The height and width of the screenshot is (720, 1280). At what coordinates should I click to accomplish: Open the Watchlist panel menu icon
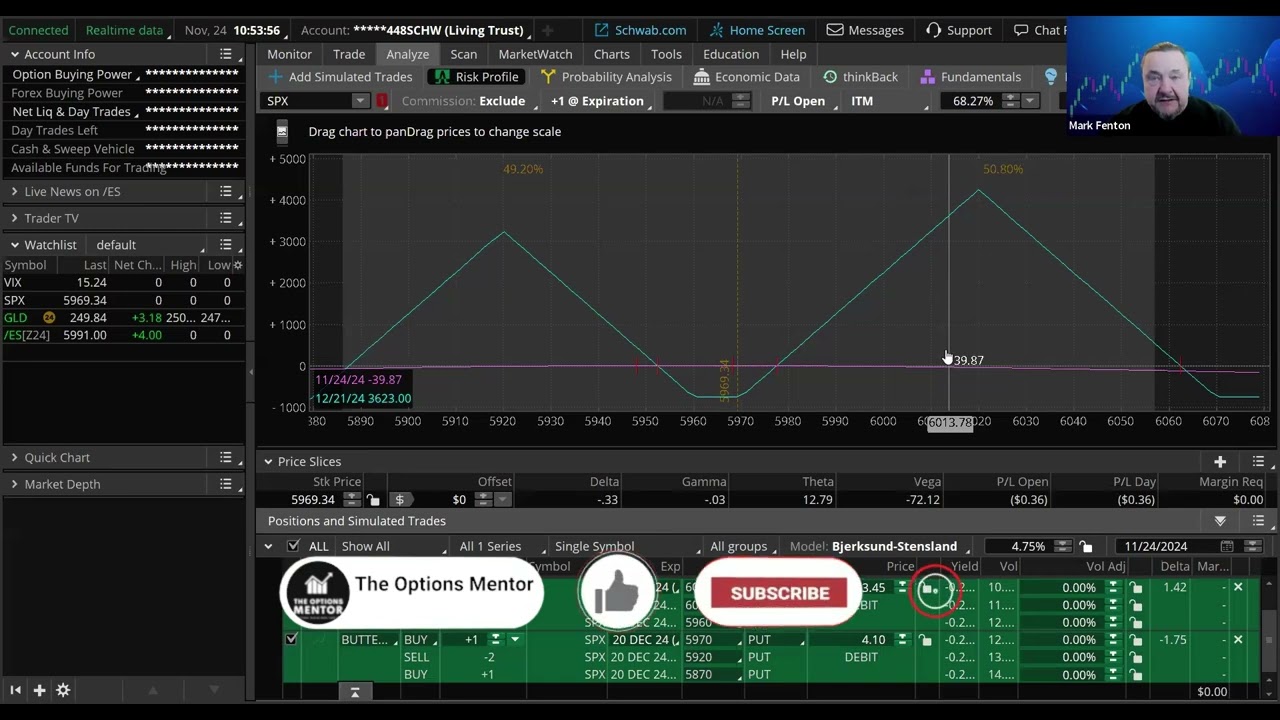[x=226, y=245]
